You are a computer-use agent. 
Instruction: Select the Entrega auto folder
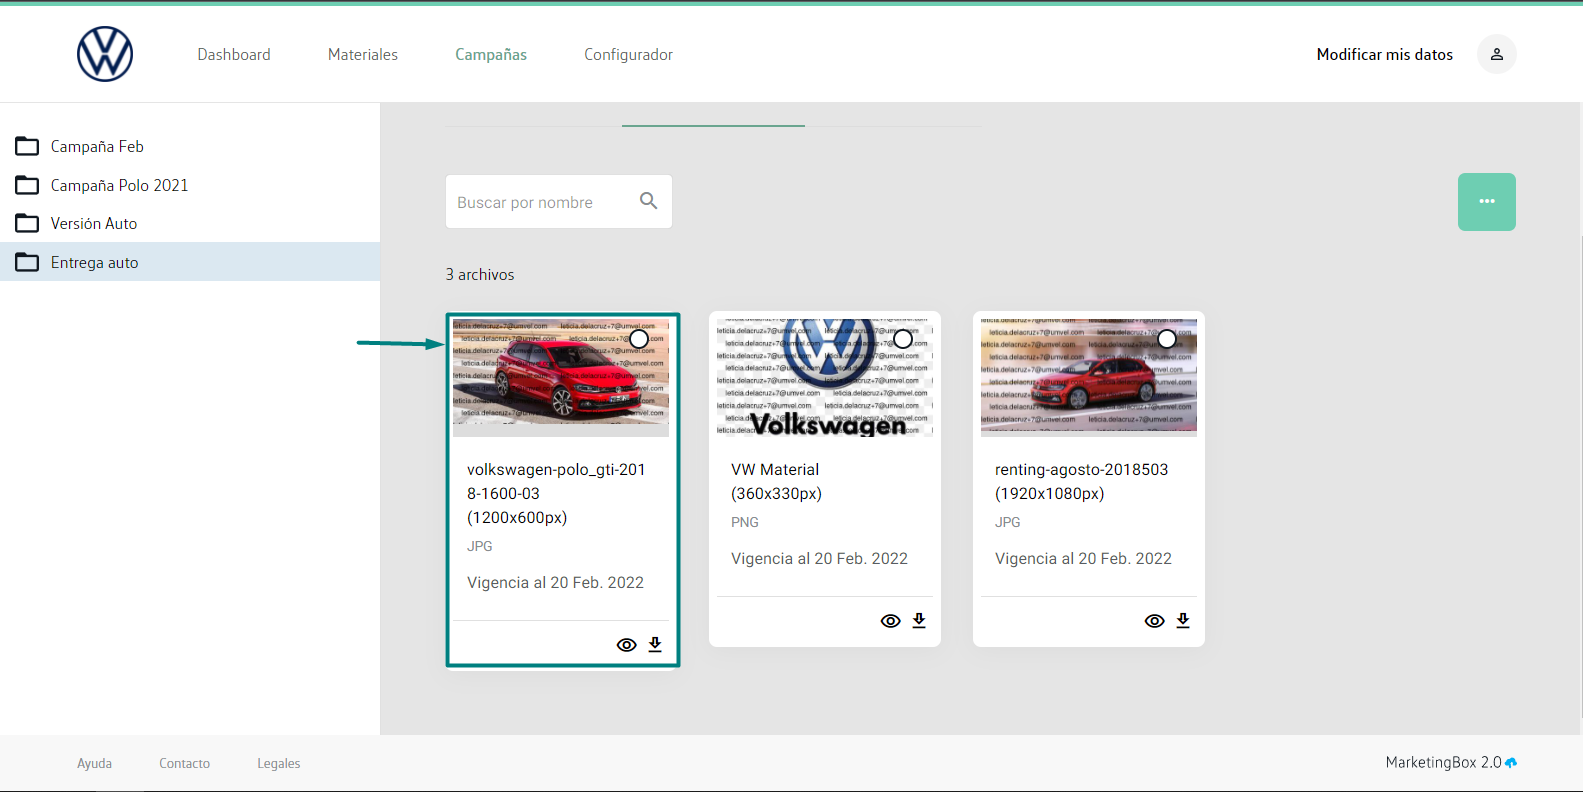190,262
